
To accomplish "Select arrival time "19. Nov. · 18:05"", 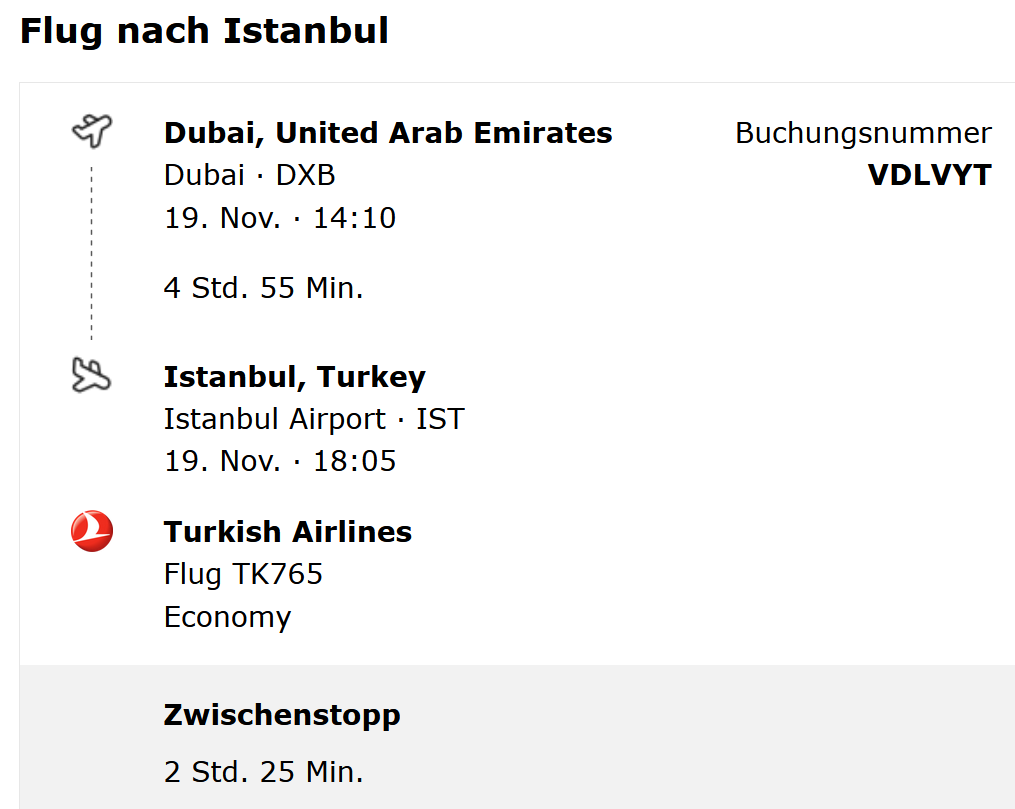I will [280, 461].
